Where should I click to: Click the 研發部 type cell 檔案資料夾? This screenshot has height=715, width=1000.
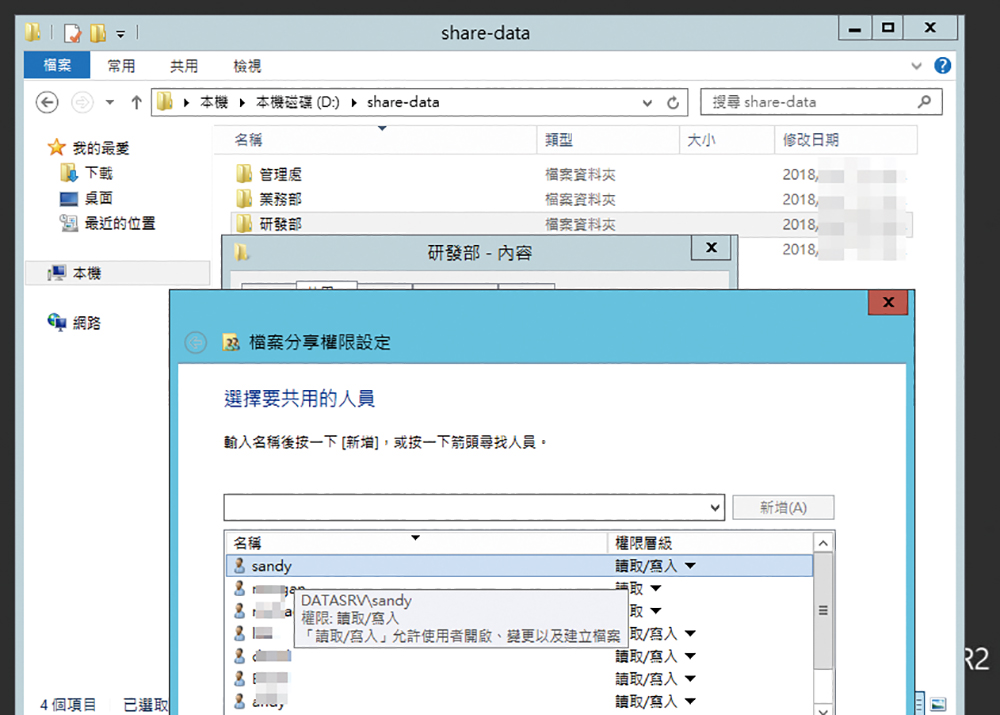(x=580, y=224)
